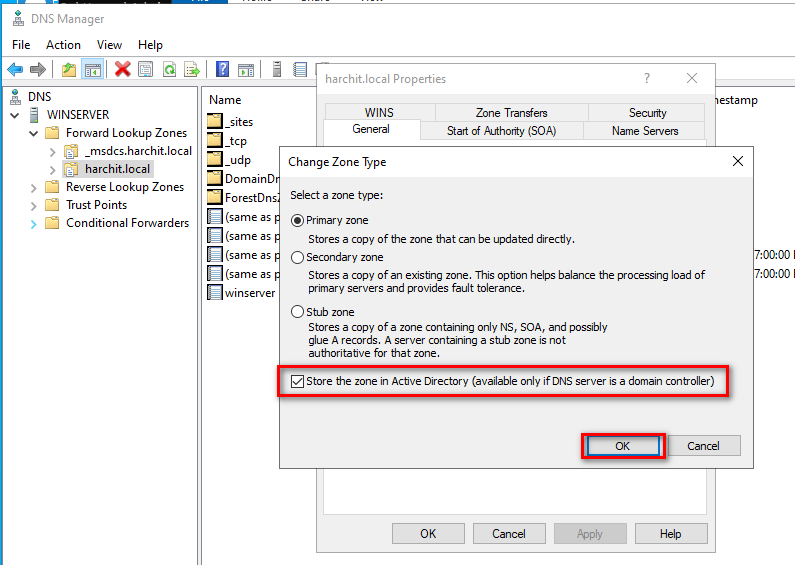Viewport: 795px width, 565px height.
Task: Switch to the Zone Transfers tab
Action: coord(511,113)
